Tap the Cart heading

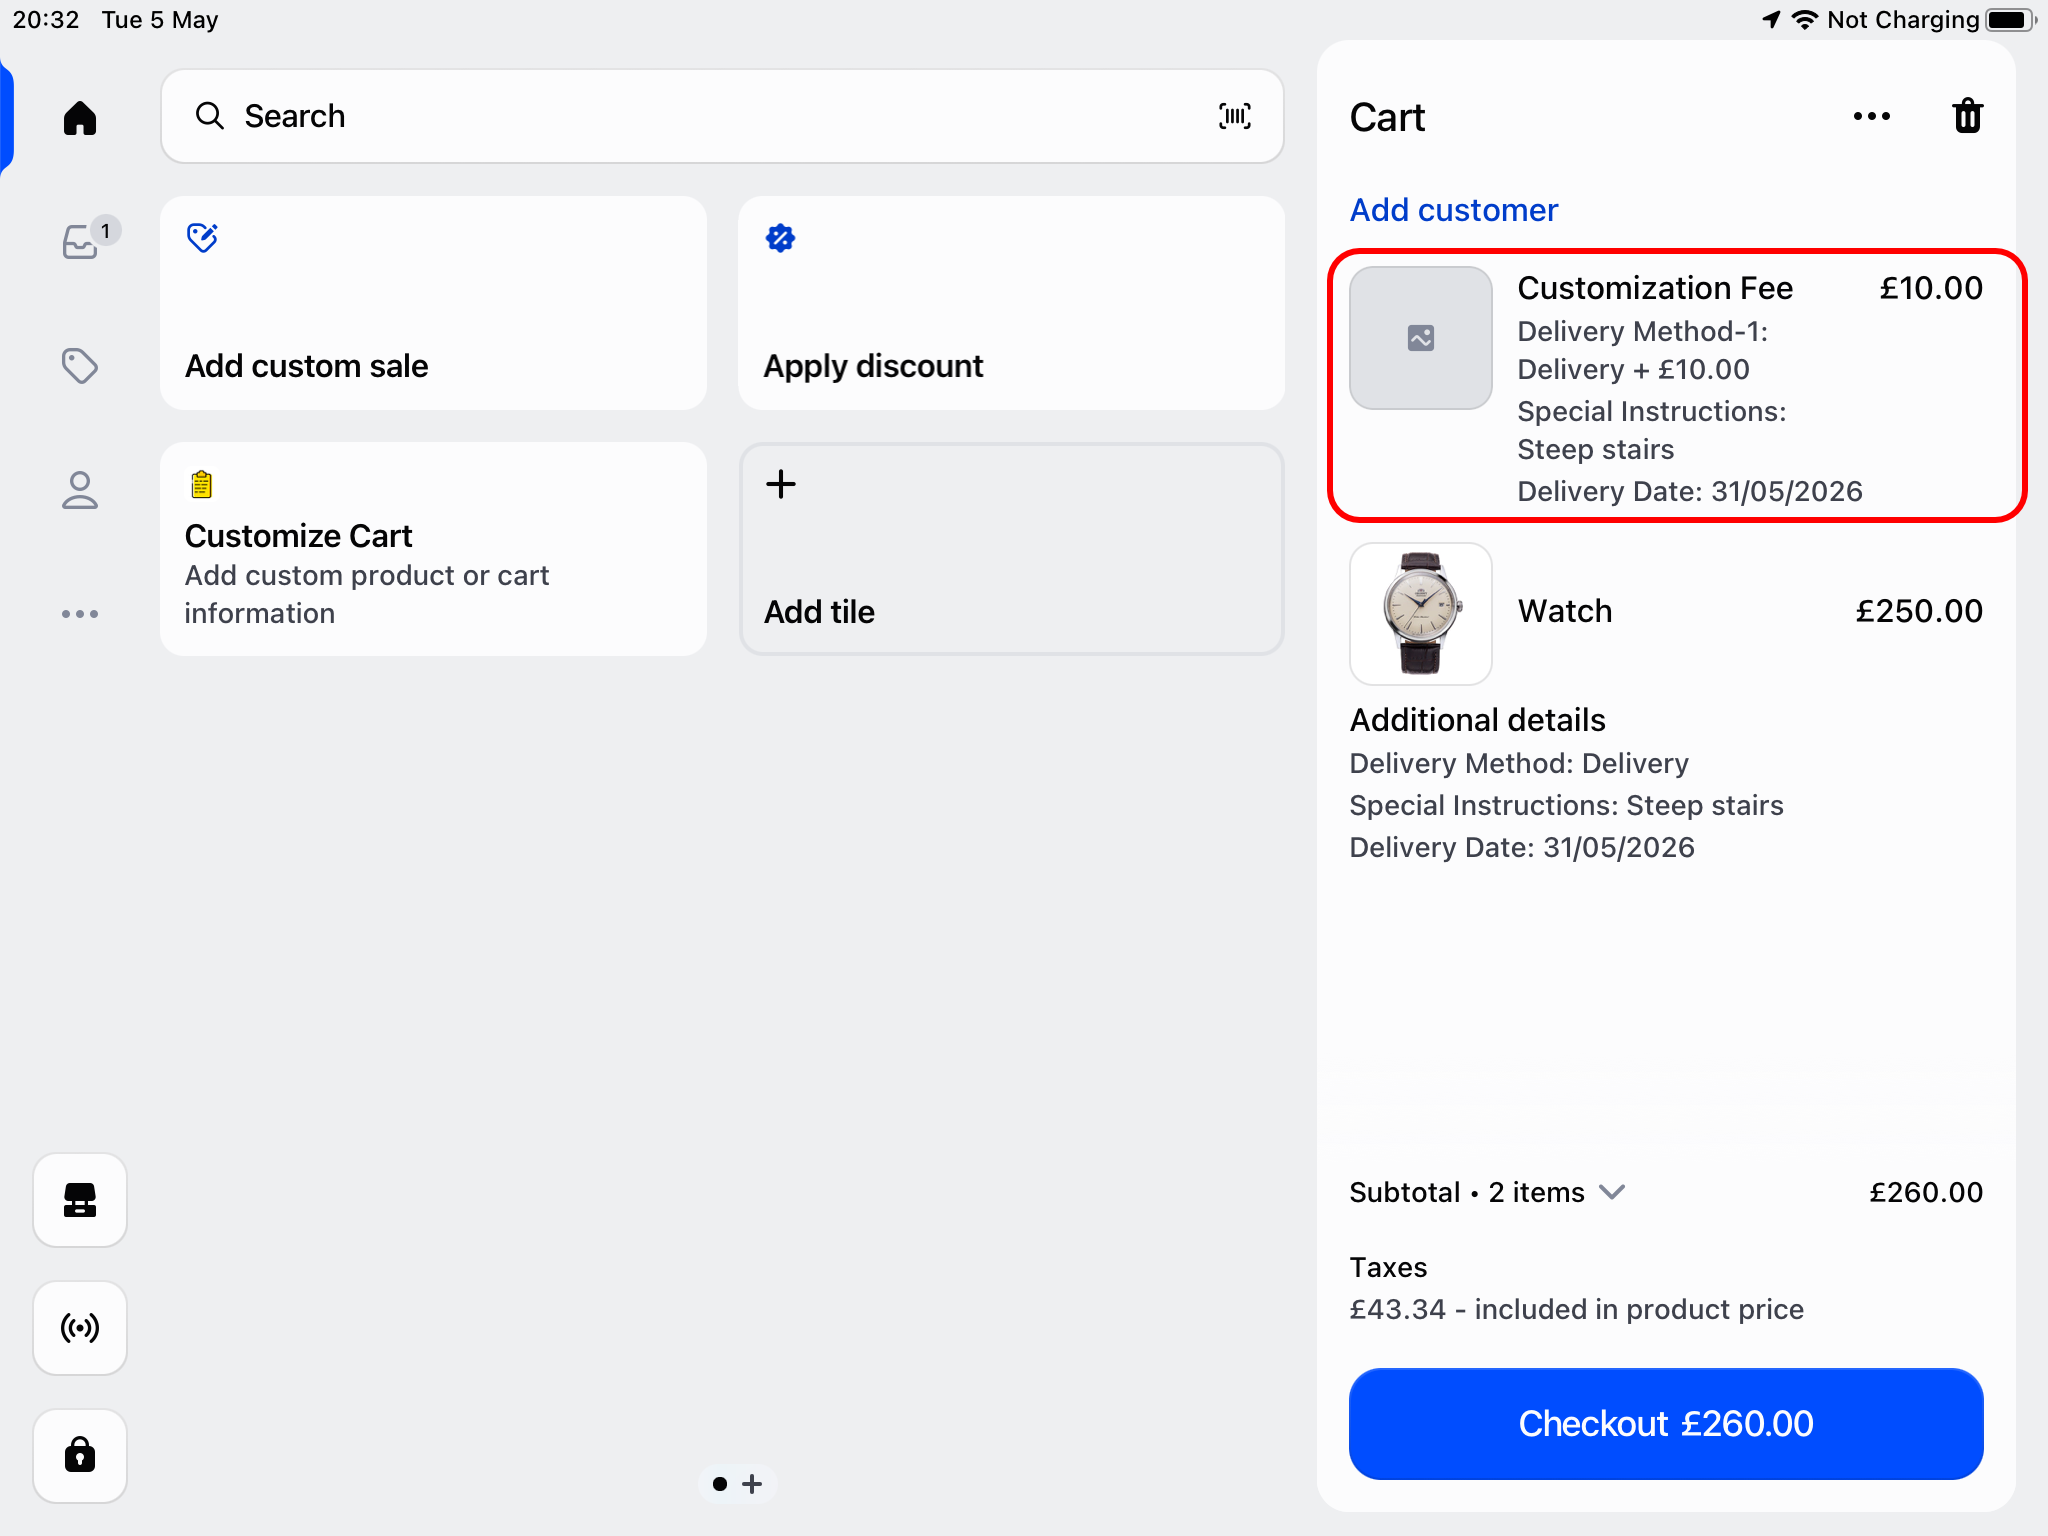1387,118
